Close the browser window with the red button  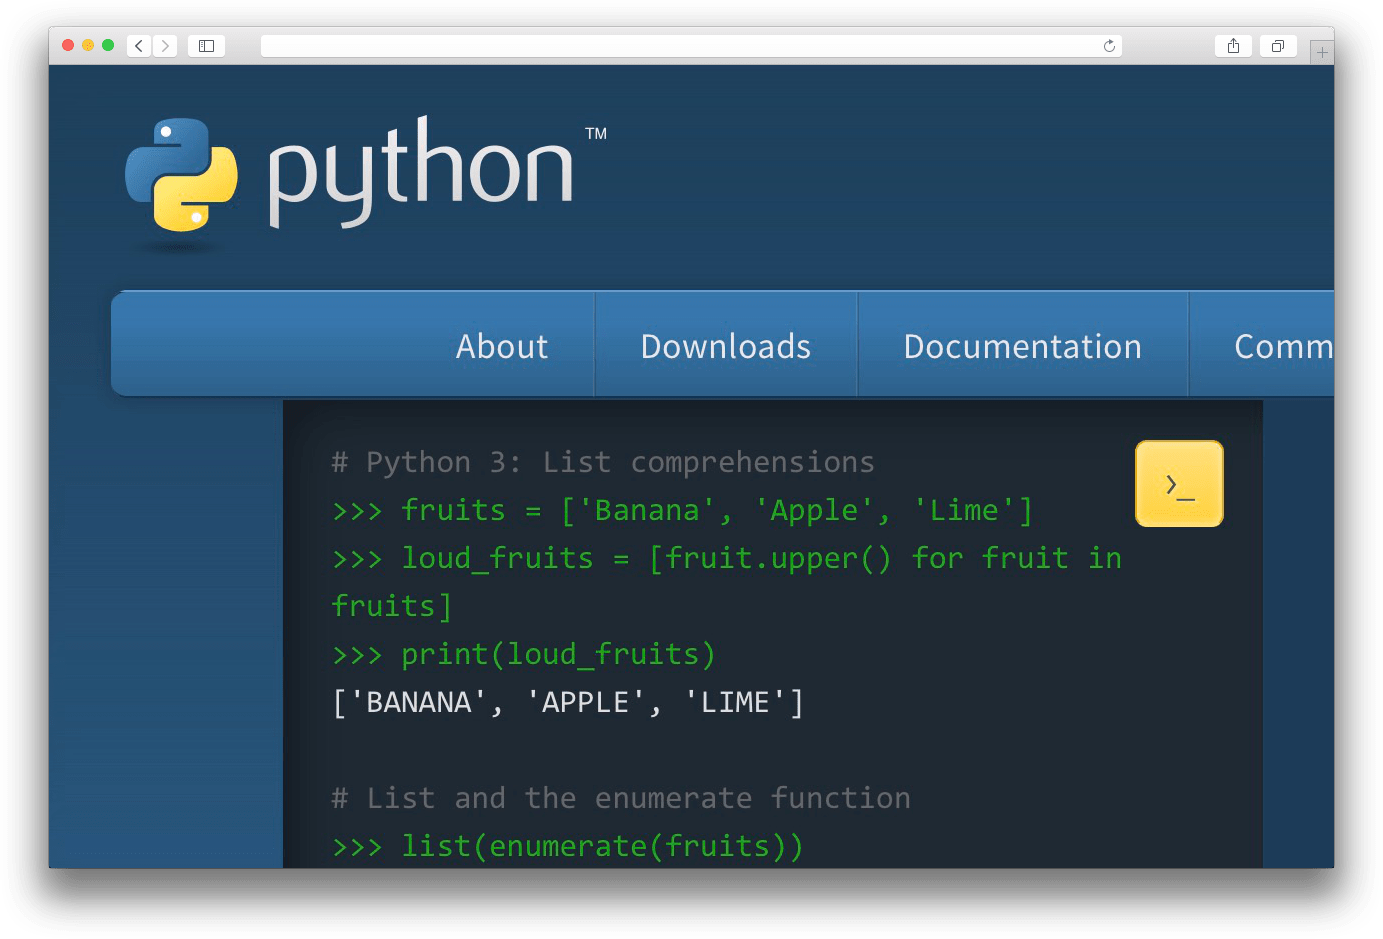point(68,45)
